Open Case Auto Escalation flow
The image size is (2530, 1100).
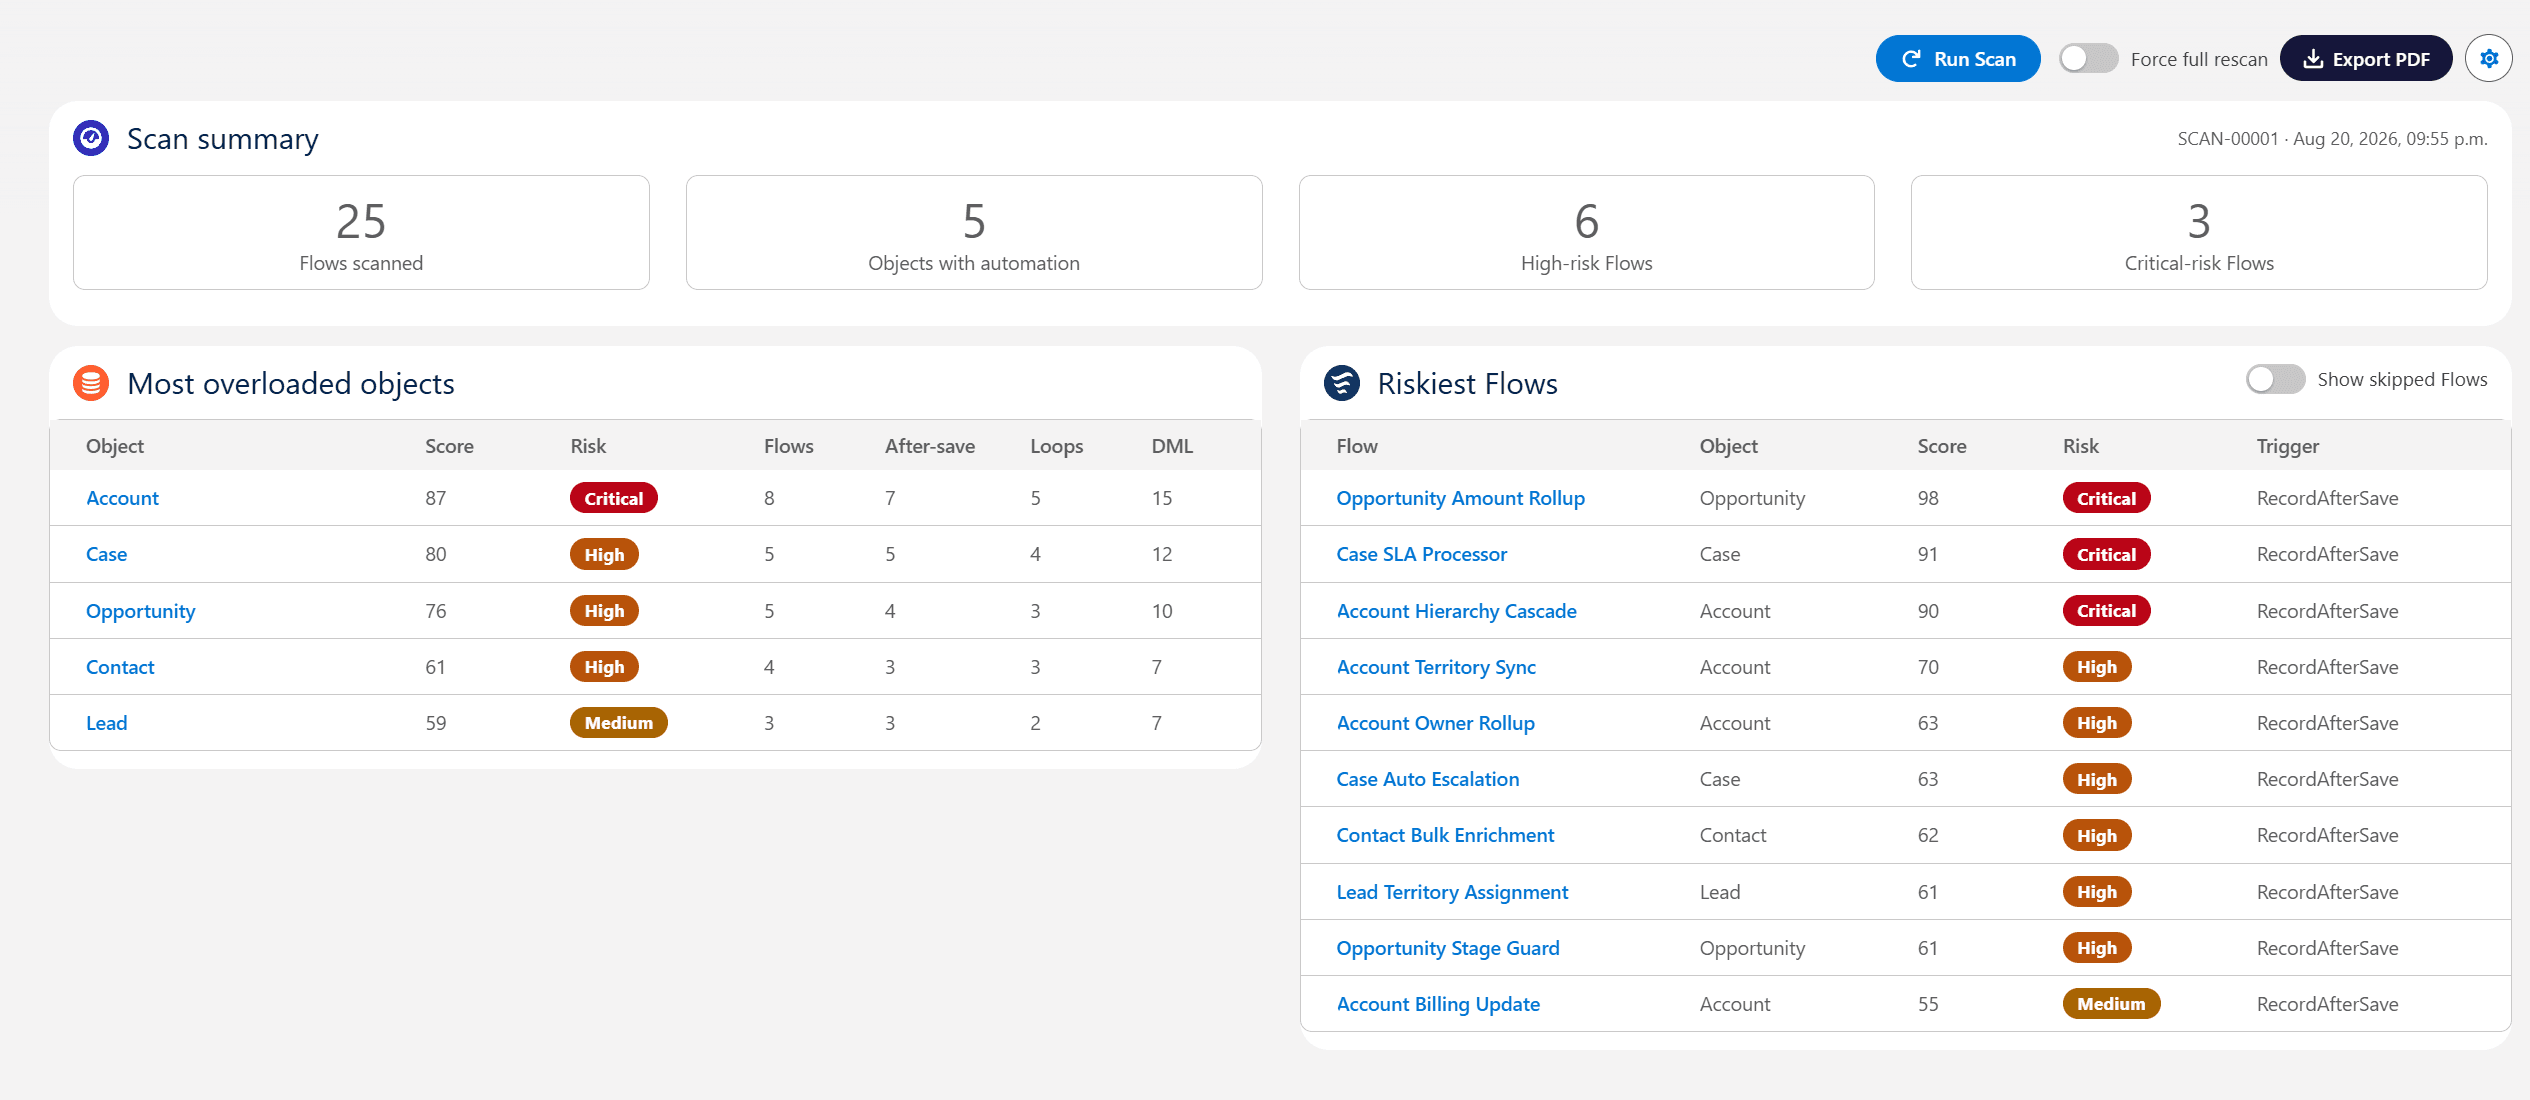(1427, 779)
